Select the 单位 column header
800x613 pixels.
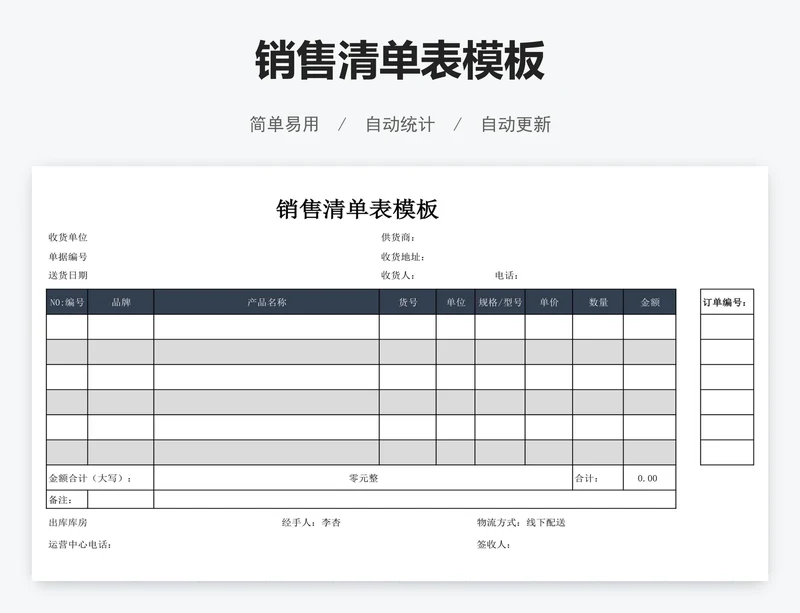click(456, 302)
